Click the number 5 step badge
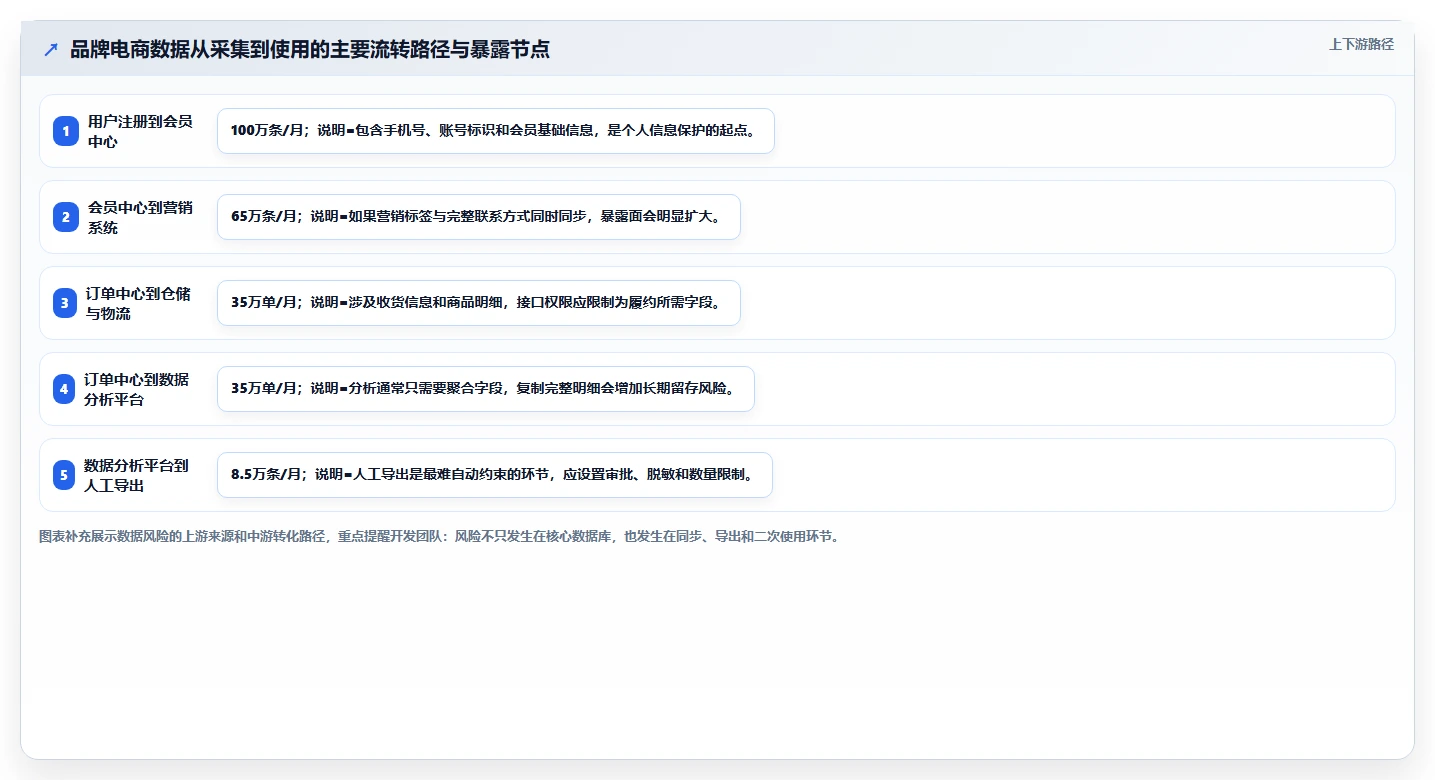Image resolution: width=1435 pixels, height=780 pixels. click(66, 475)
